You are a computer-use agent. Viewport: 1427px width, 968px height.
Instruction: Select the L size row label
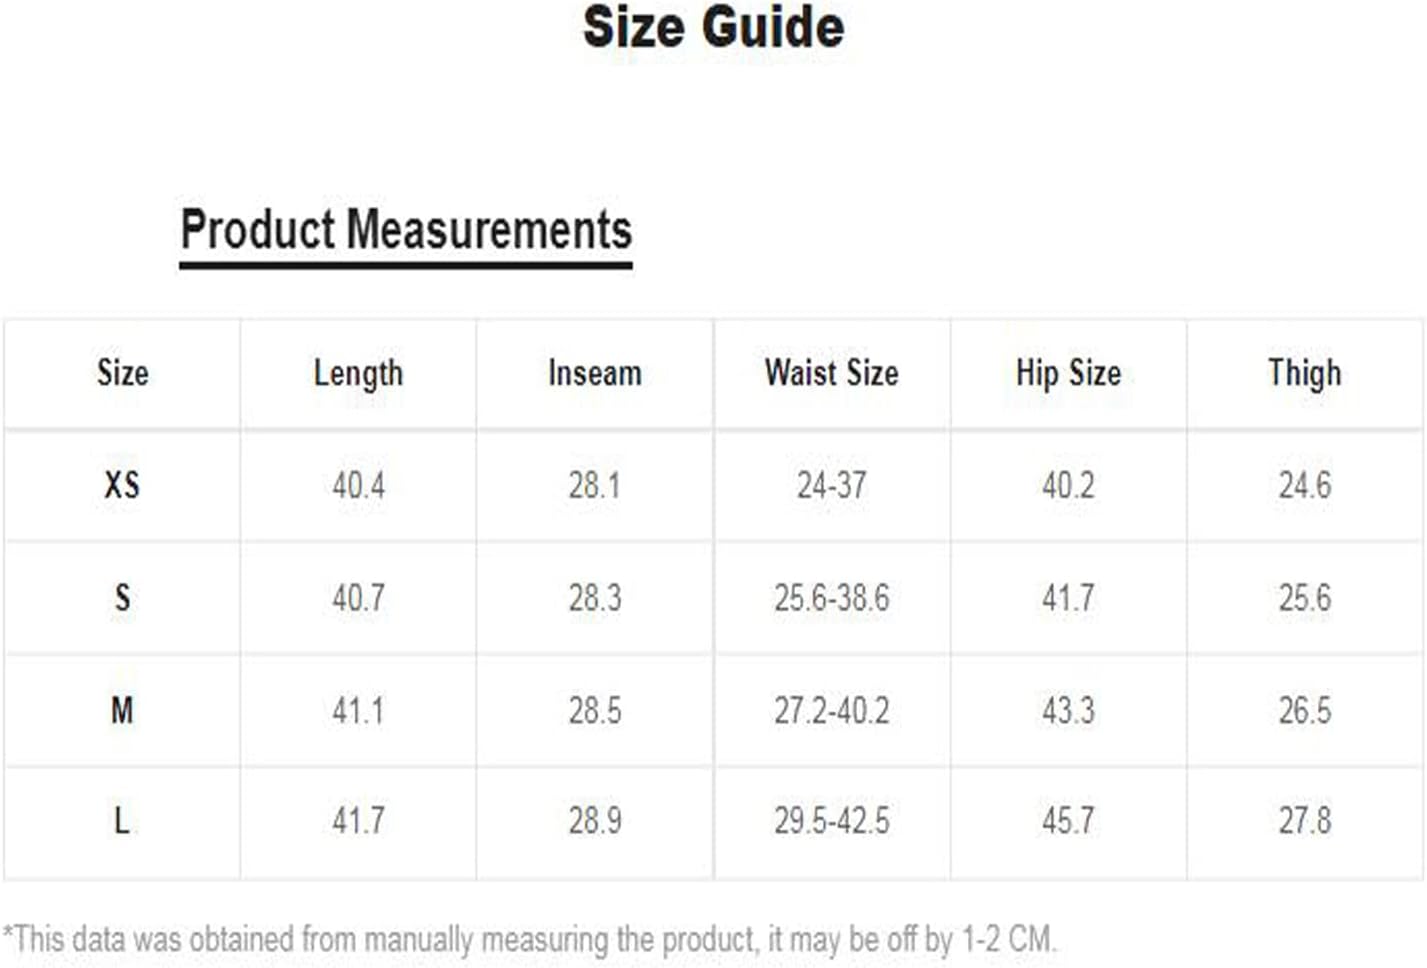122,821
